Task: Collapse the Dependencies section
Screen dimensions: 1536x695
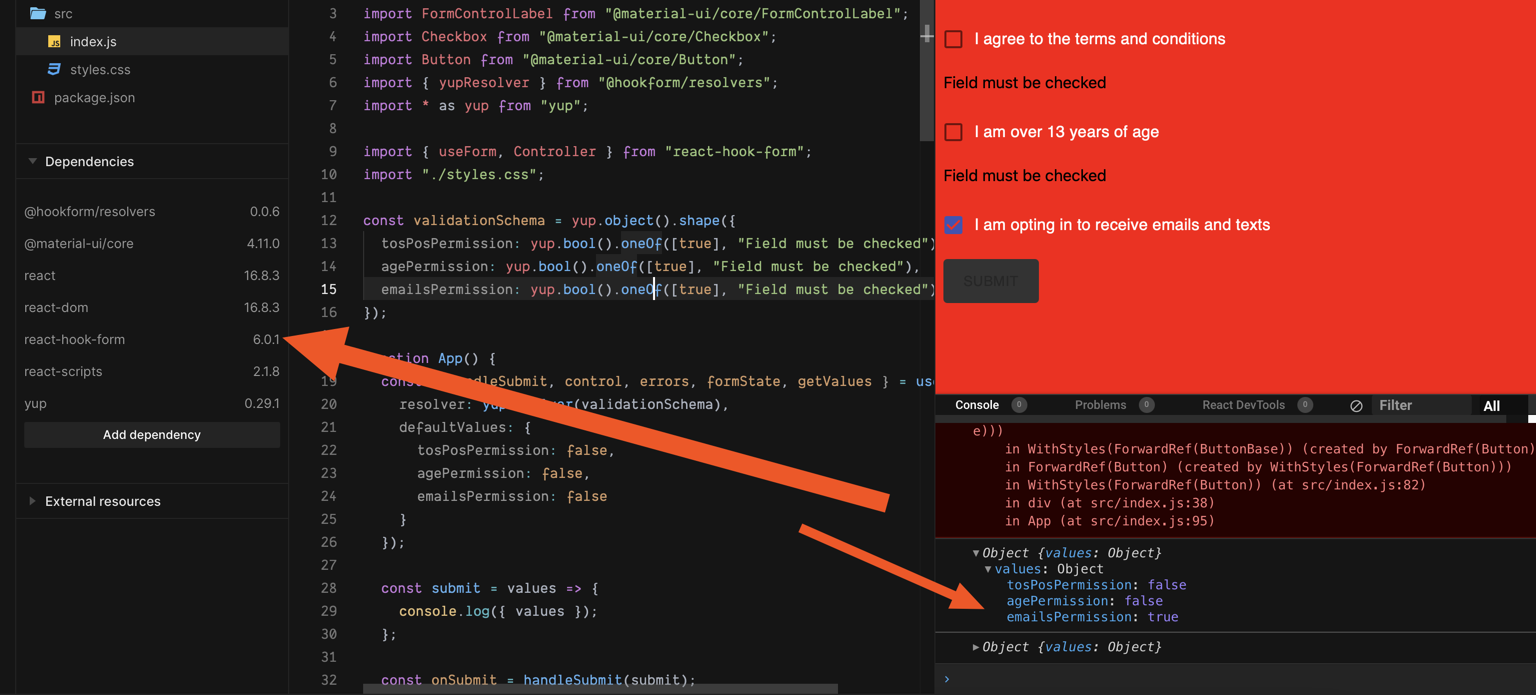Action: [31, 161]
